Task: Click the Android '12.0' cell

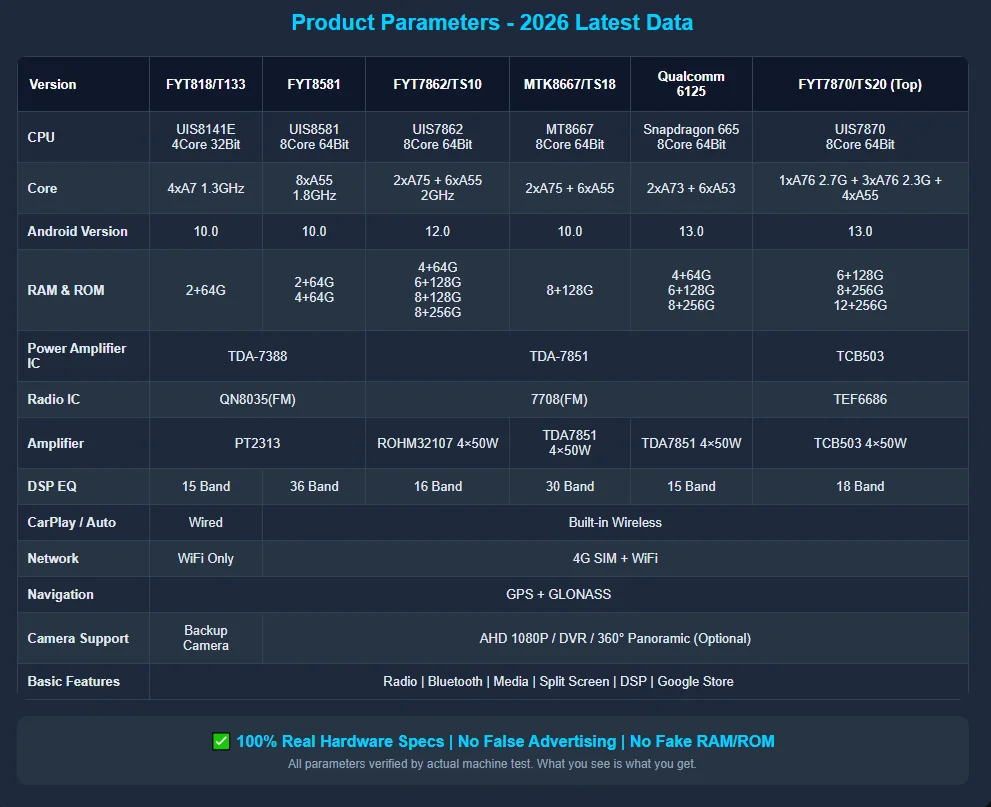Action: (437, 231)
